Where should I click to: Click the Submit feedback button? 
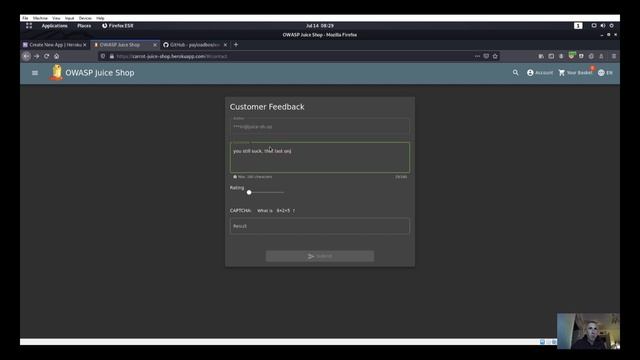tap(320, 256)
